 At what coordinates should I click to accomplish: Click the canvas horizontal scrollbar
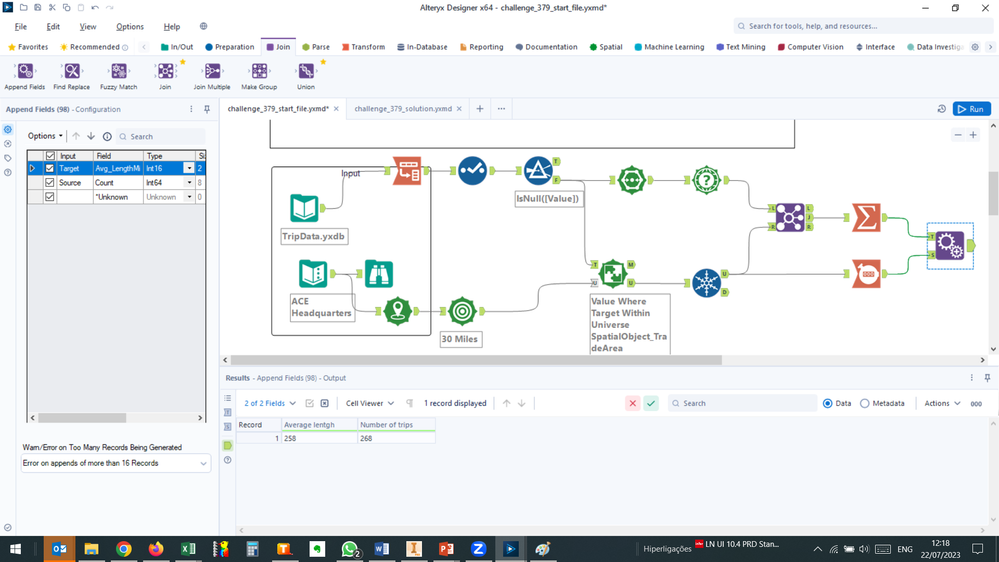(x=476, y=360)
